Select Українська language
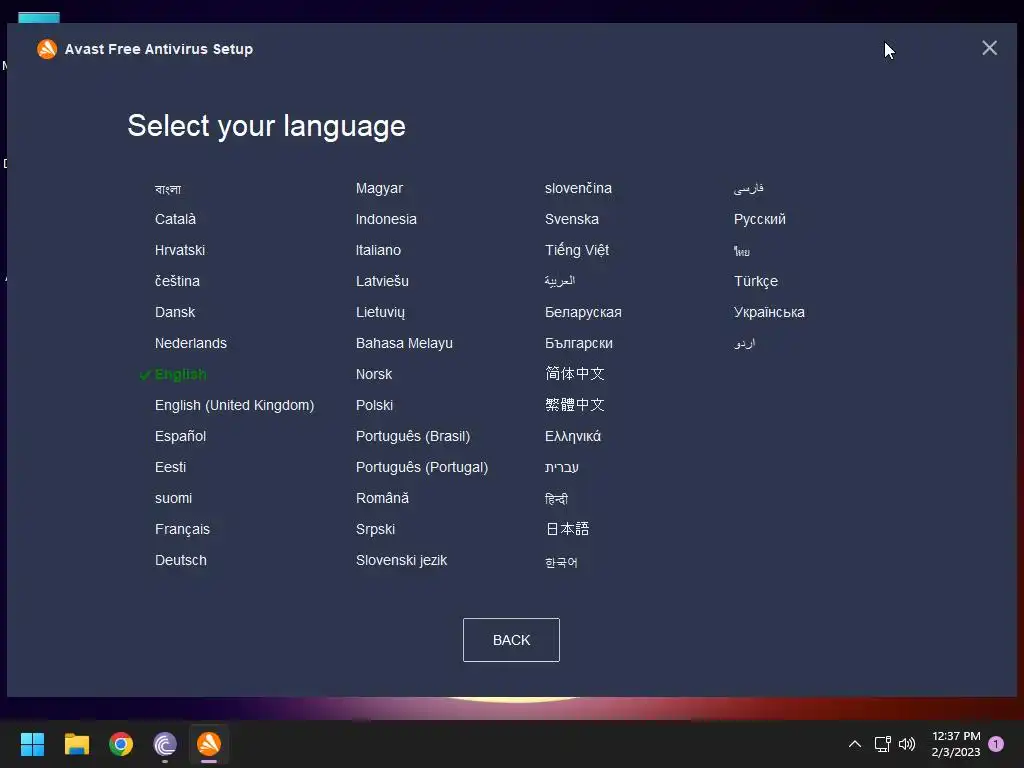The height and width of the screenshot is (768, 1024). point(769,313)
